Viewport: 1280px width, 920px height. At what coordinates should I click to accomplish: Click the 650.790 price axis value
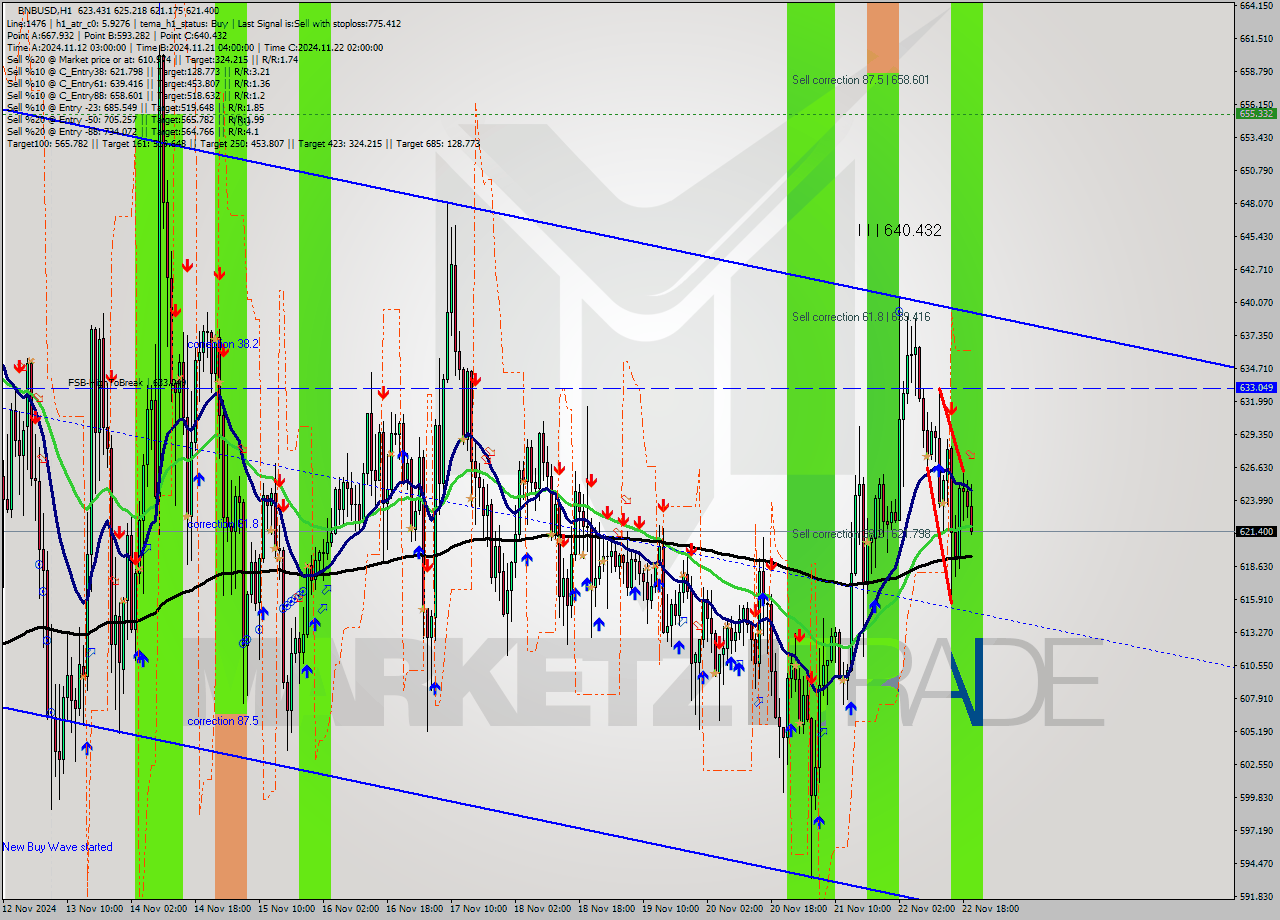[1256, 170]
